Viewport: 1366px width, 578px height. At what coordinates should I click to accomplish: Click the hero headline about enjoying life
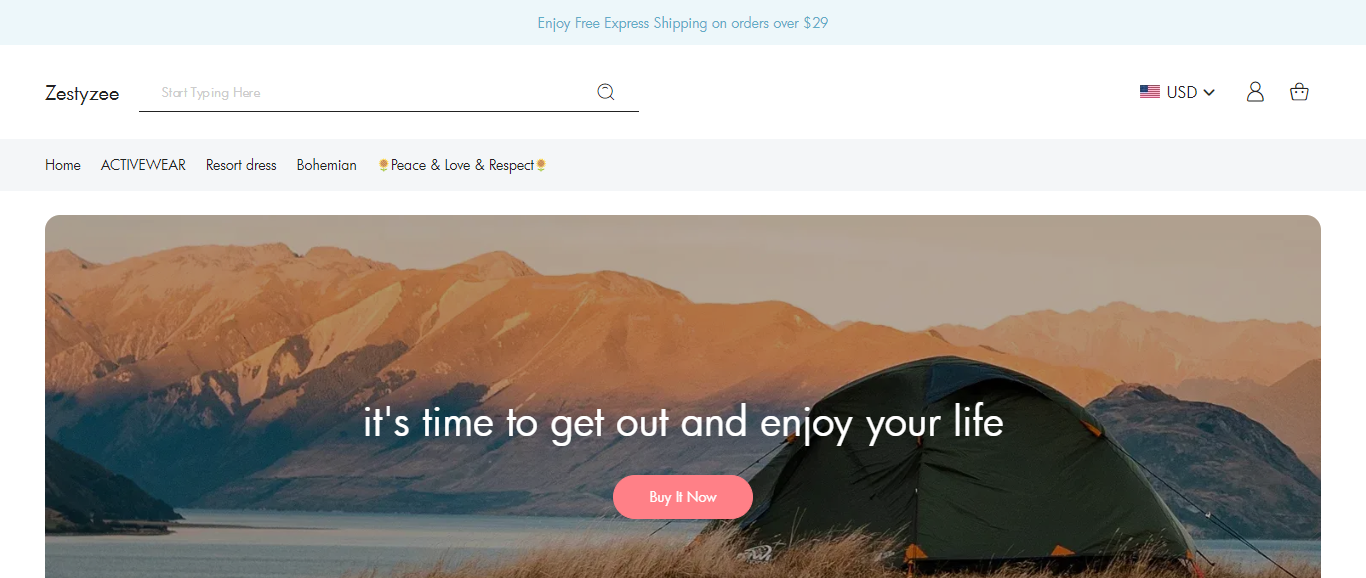click(683, 423)
